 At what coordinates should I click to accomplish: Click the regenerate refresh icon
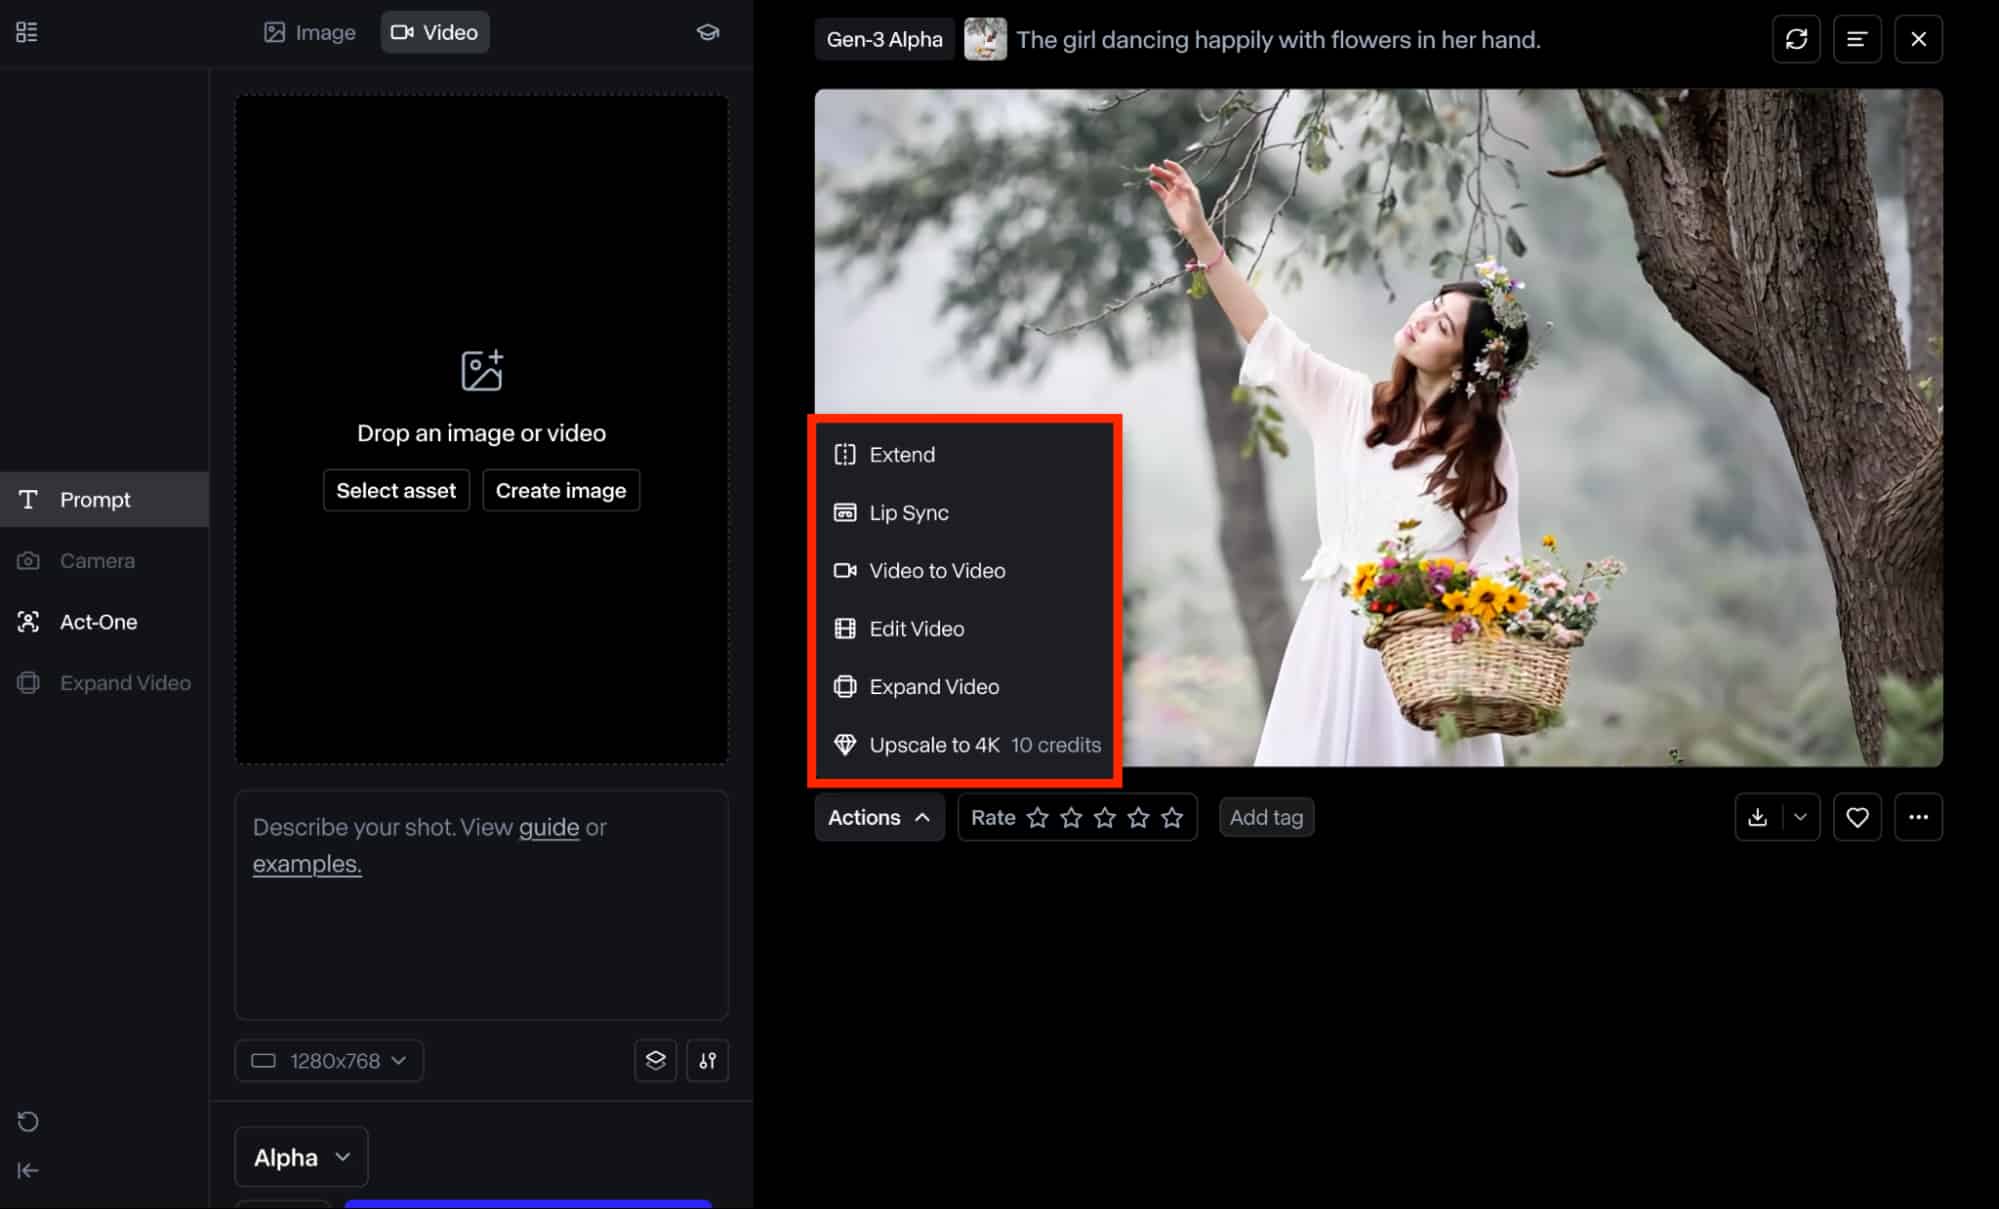[x=1796, y=39]
